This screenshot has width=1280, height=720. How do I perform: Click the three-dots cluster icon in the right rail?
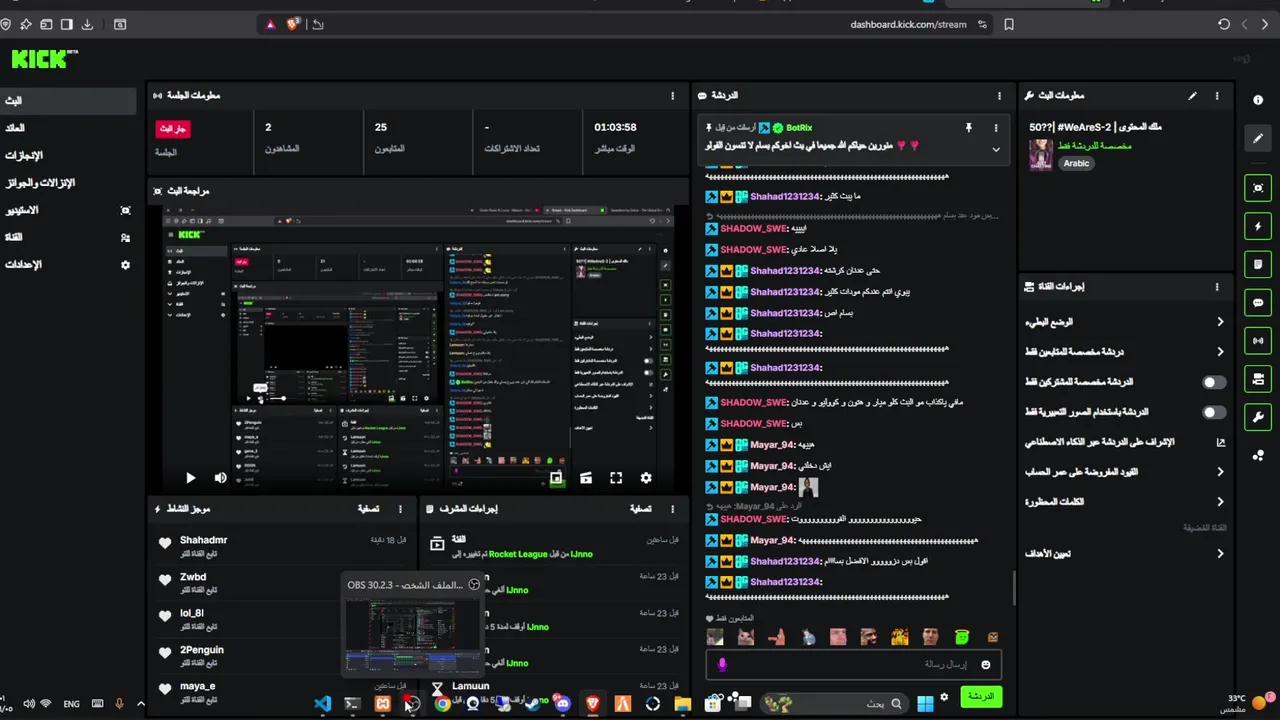tap(1258, 455)
